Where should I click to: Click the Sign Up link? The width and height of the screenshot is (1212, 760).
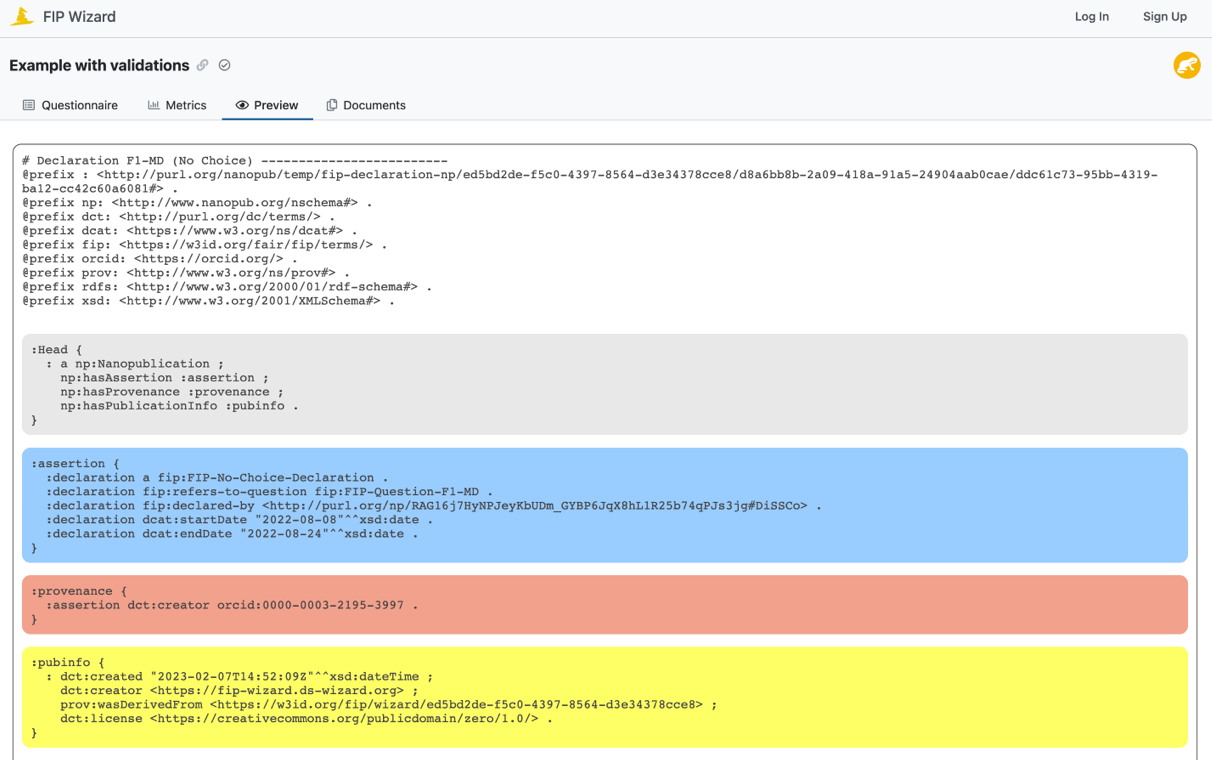point(1164,16)
